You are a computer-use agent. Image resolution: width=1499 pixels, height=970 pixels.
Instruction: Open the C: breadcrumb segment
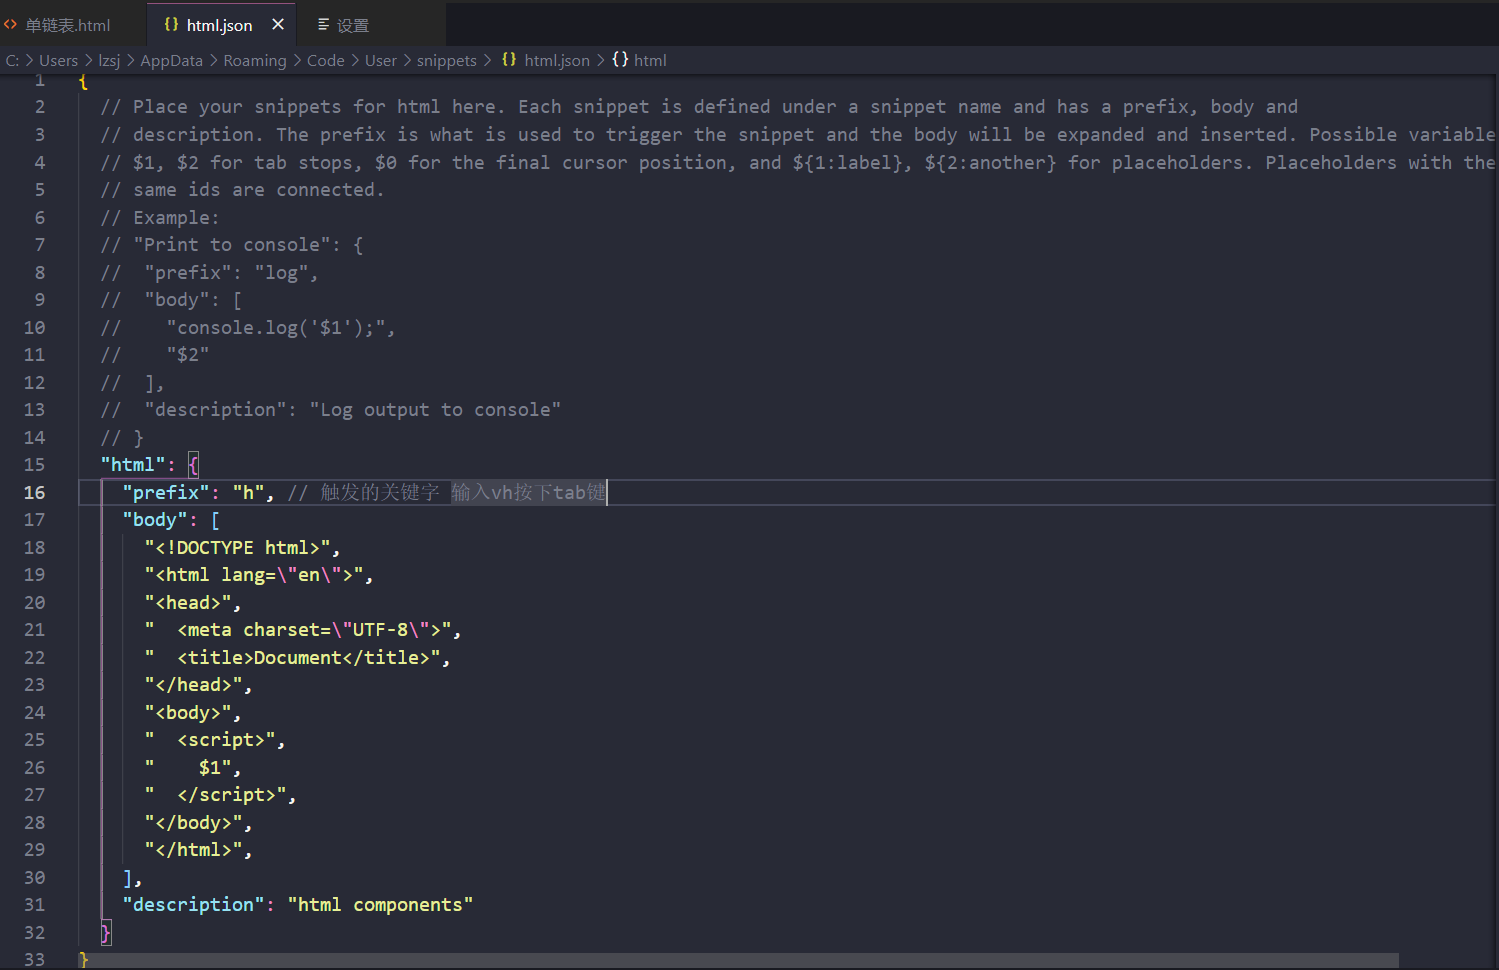[13, 60]
